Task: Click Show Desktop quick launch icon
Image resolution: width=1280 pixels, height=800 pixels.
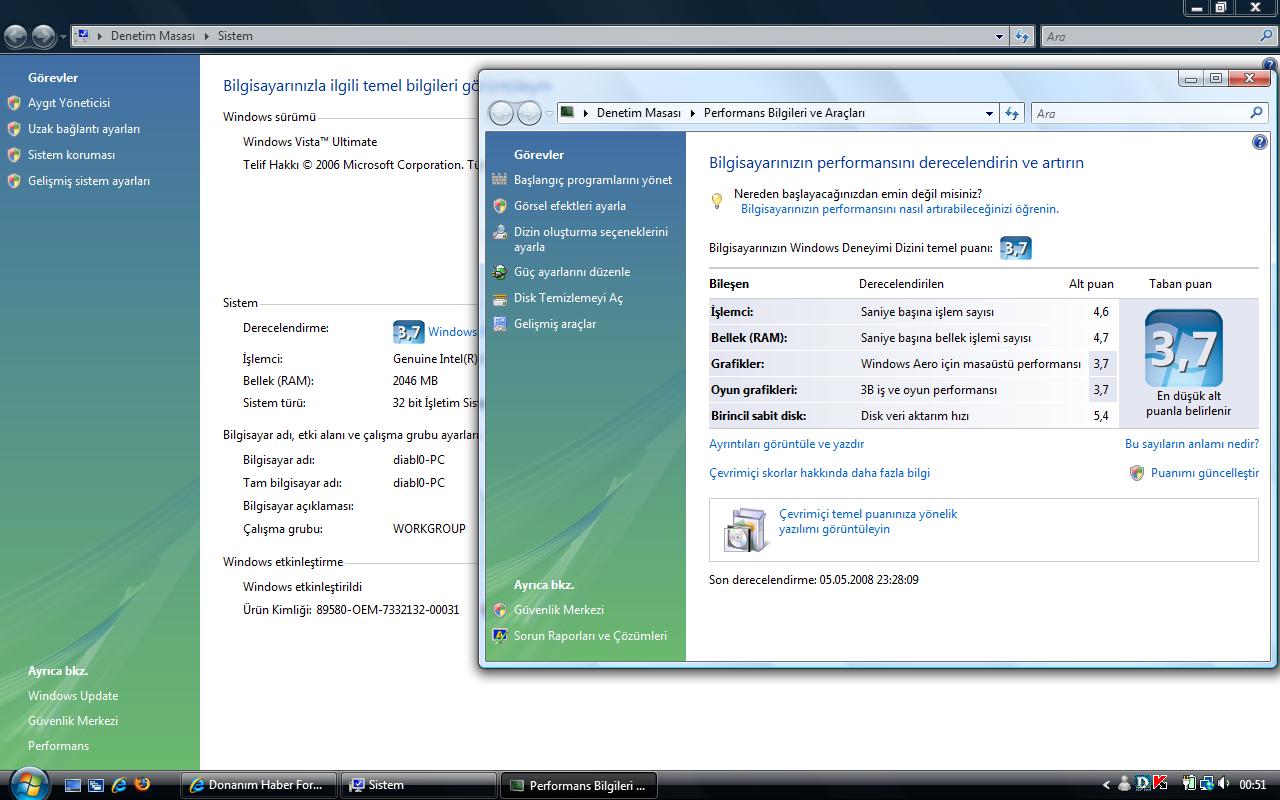Action: coord(73,785)
